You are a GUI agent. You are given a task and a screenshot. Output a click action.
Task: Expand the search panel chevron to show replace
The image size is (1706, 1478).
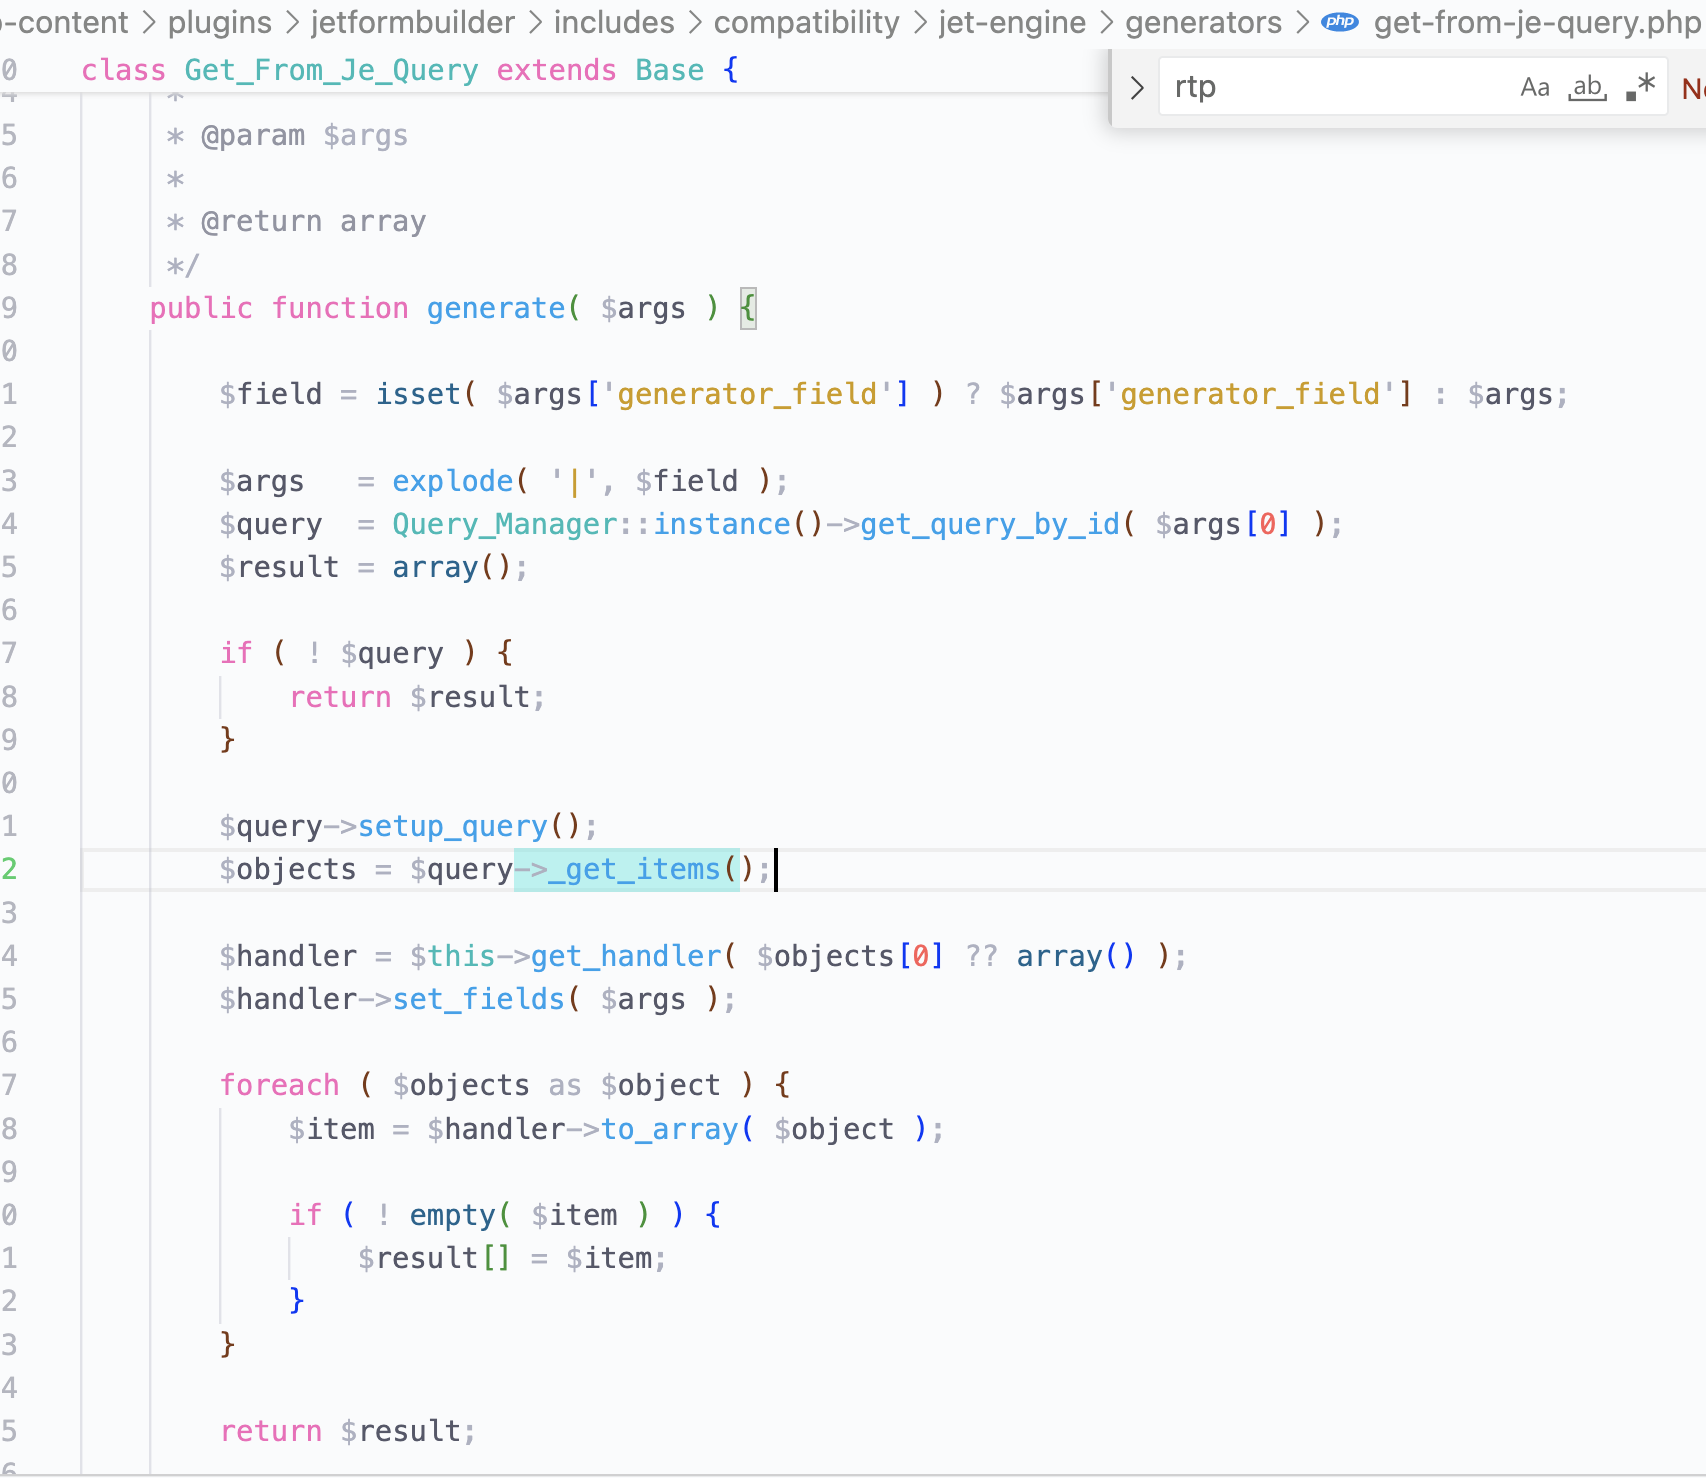click(x=1136, y=87)
